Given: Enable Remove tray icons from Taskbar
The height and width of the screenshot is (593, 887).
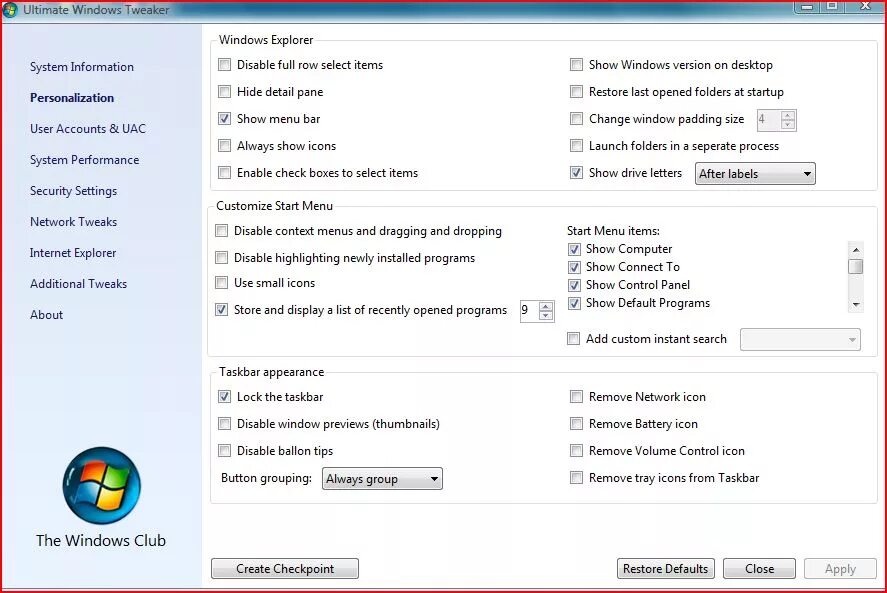Looking at the screenshot, I should pos(576,478).
